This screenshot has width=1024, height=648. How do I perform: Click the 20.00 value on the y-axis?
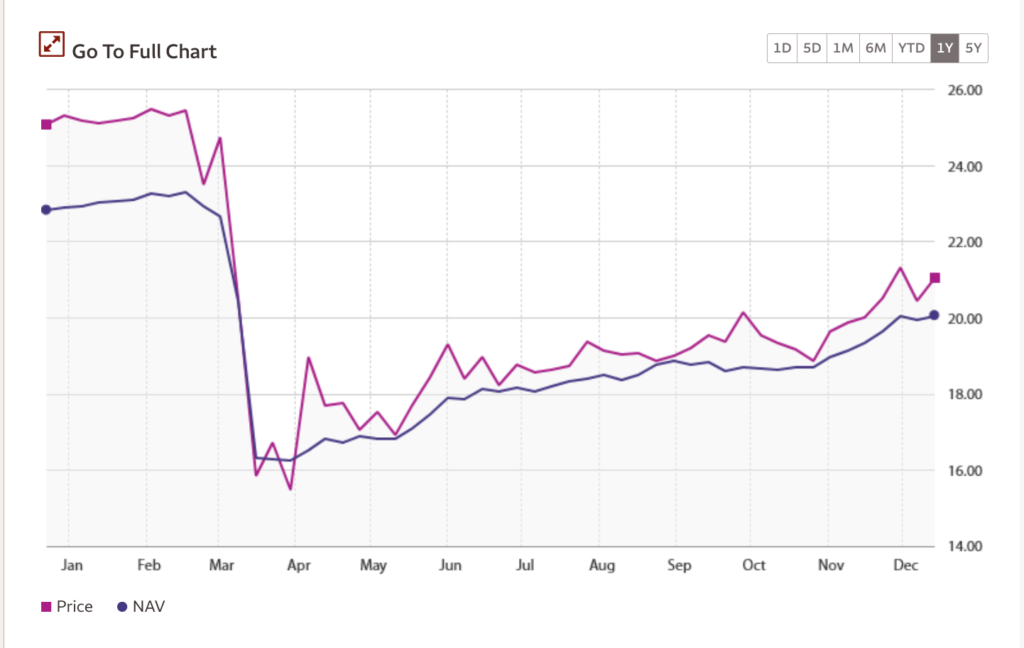tap(968, 318)
